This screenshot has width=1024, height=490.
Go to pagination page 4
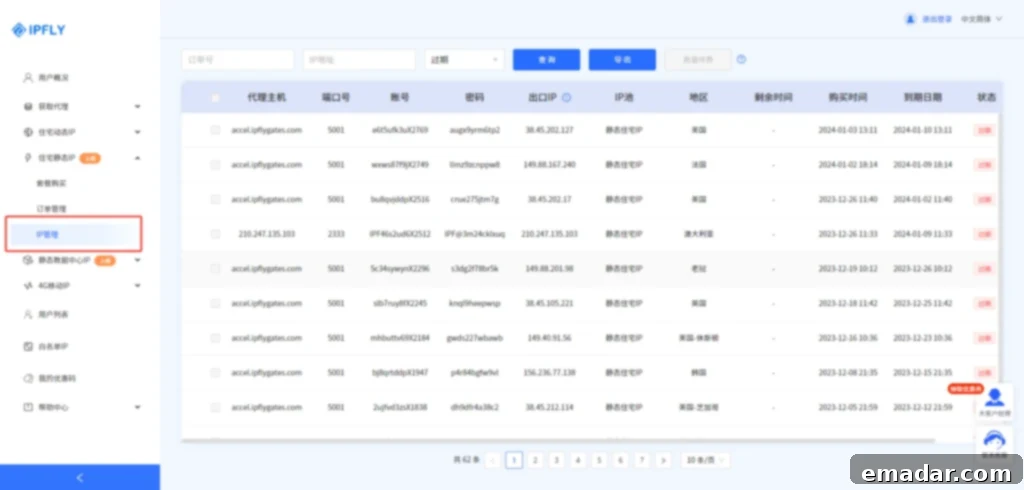pos(578,461)
